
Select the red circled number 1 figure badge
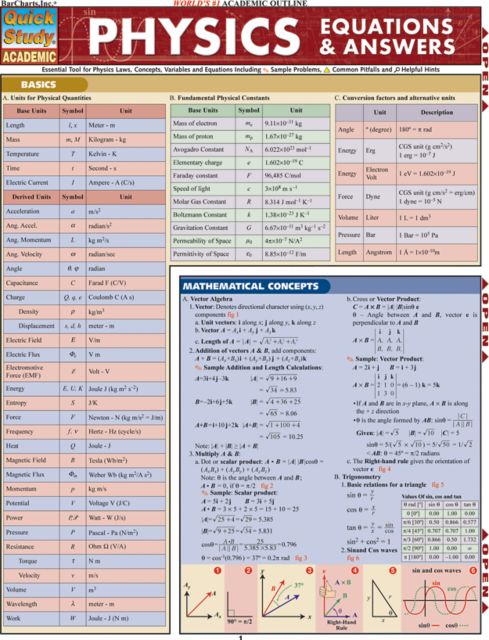218,570
